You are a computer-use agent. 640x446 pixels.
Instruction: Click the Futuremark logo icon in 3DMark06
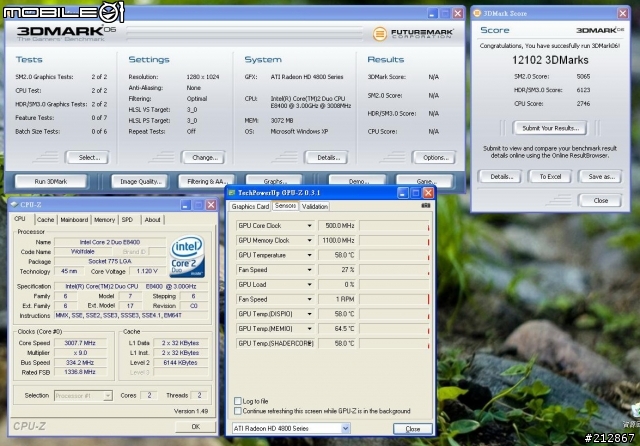point(380,34)
